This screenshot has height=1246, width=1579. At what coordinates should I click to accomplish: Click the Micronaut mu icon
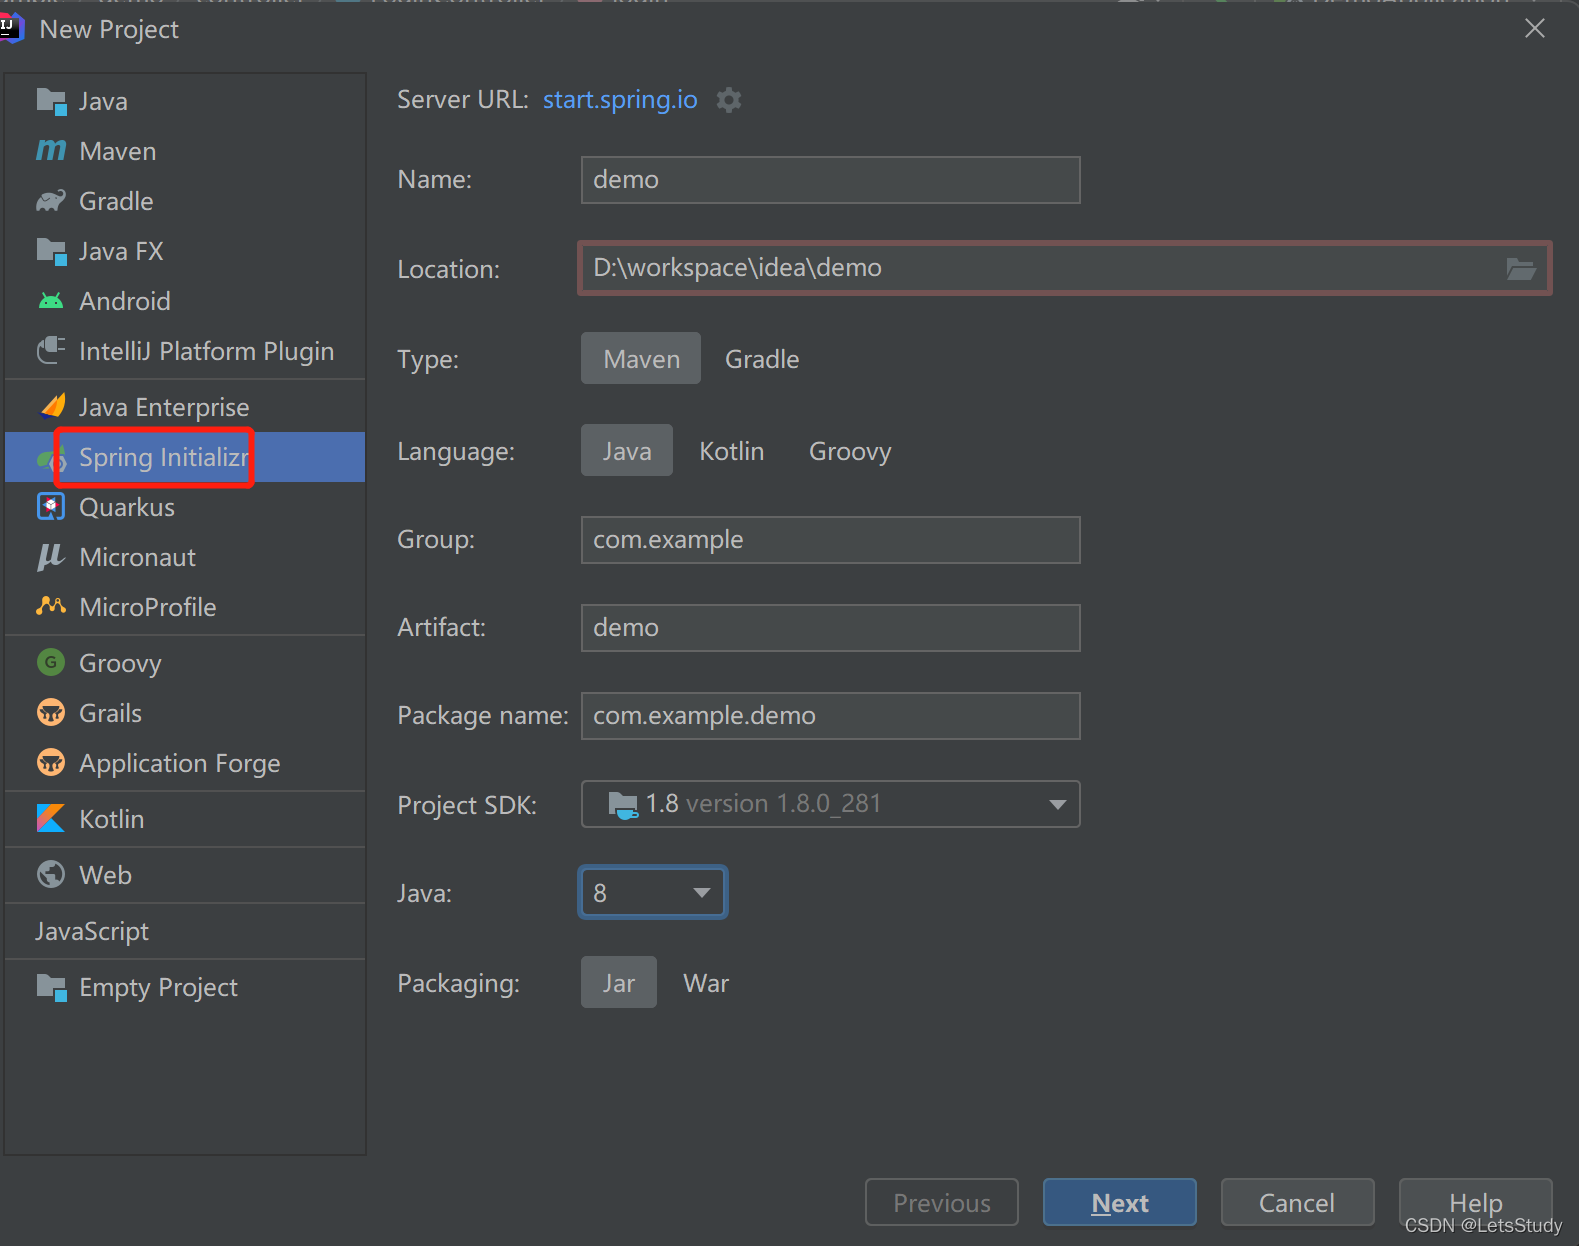point(51,557)
